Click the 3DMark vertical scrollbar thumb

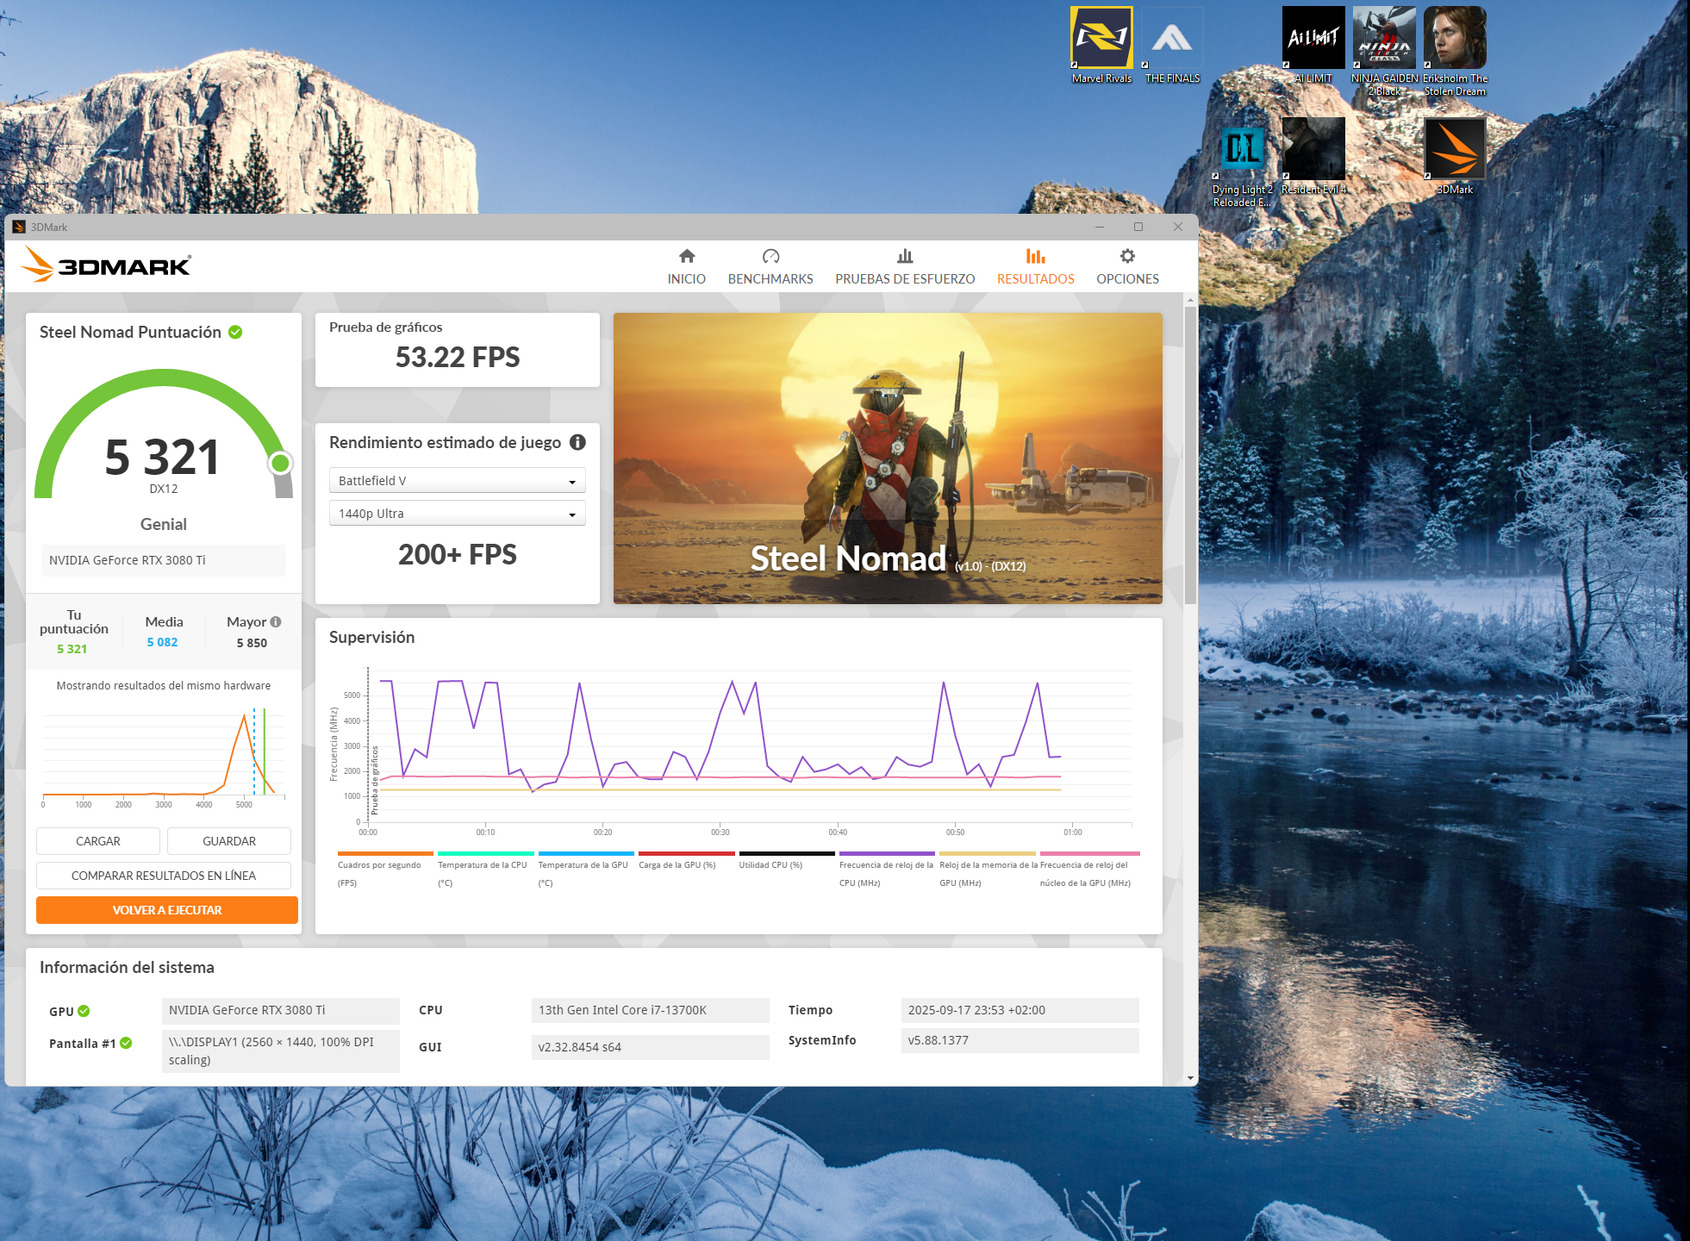point(1190,455)
